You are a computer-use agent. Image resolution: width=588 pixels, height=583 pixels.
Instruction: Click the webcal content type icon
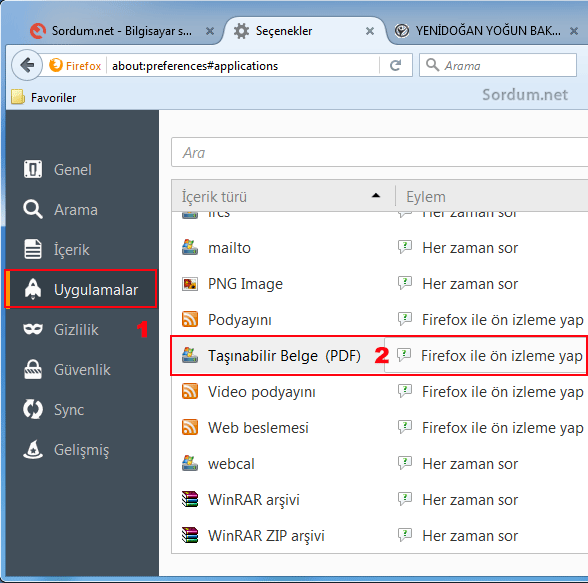(x=190, y=463)
